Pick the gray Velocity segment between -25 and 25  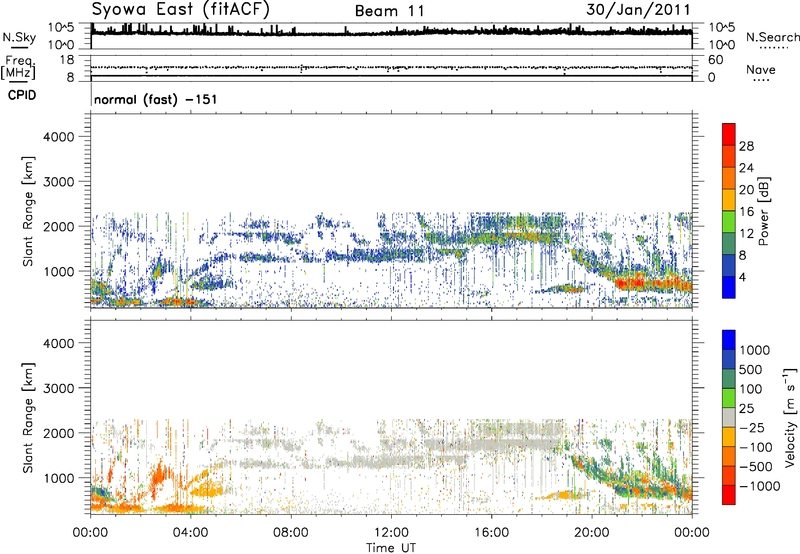click(x=729, y=417)
